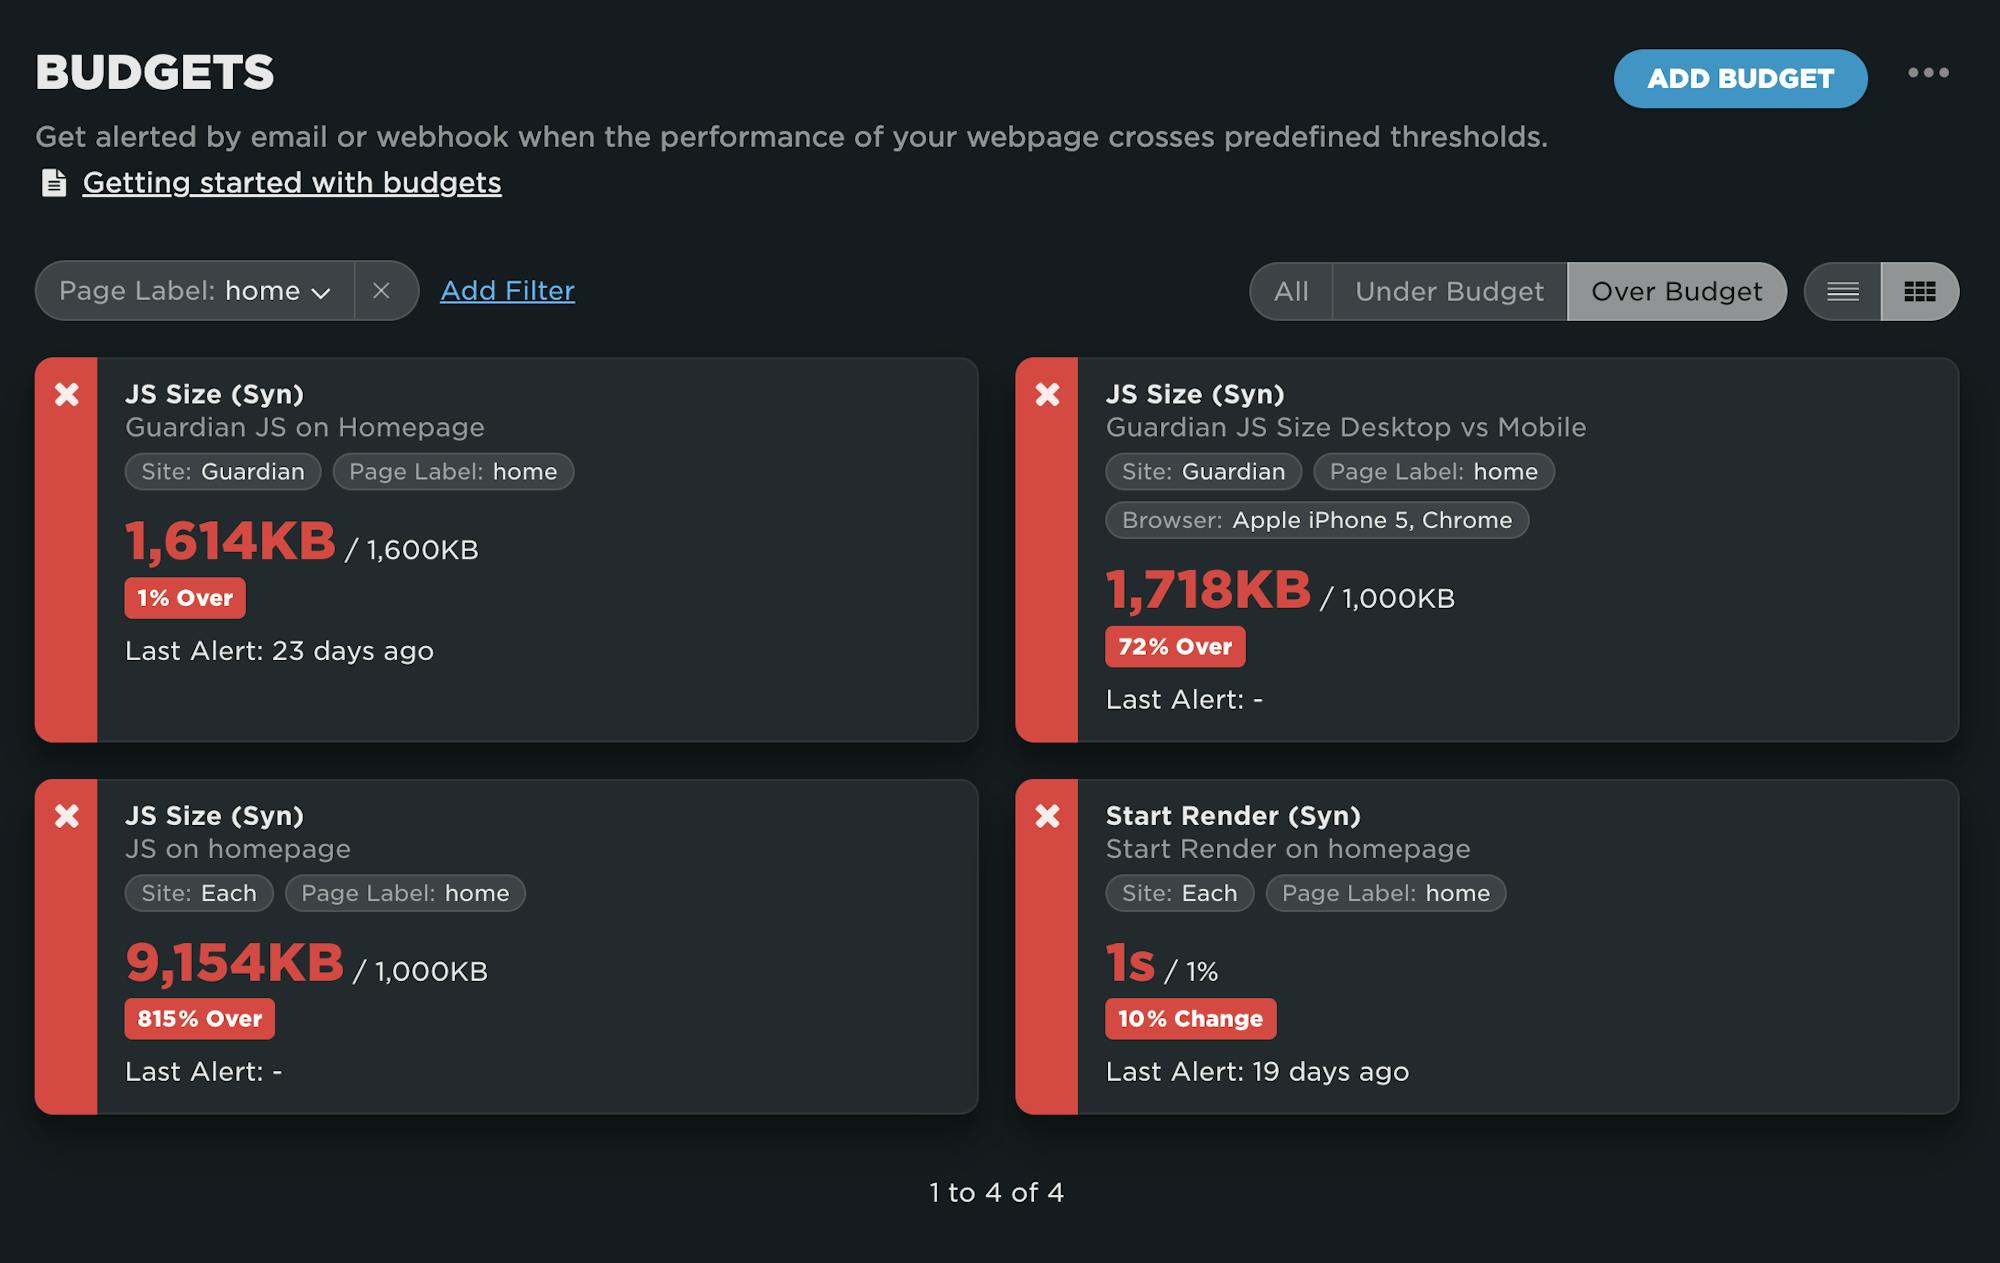Open the three-dot more options menu
This screenshot has width=2000, height=1263.
[x=1927, y=73]
